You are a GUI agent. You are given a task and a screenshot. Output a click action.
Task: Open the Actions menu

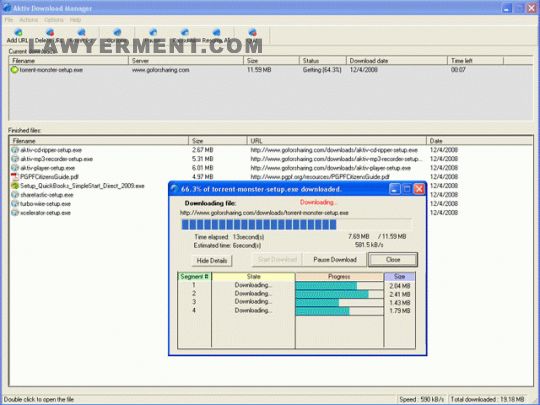pyautogui.click(x=29, y=20)
